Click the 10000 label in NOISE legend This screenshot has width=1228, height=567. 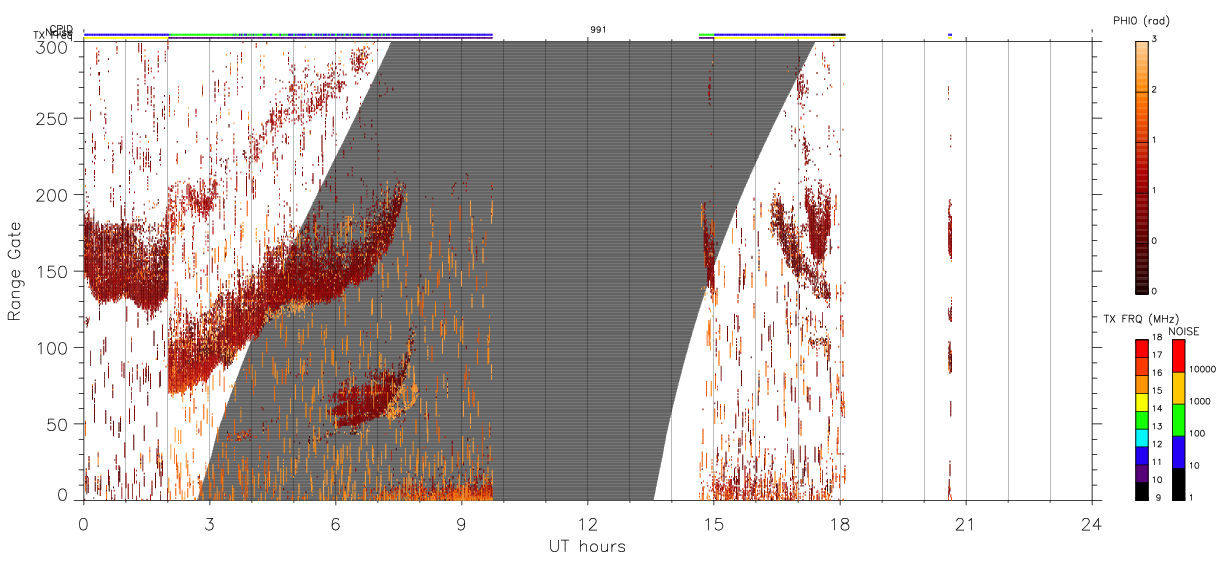point(1203,369)
